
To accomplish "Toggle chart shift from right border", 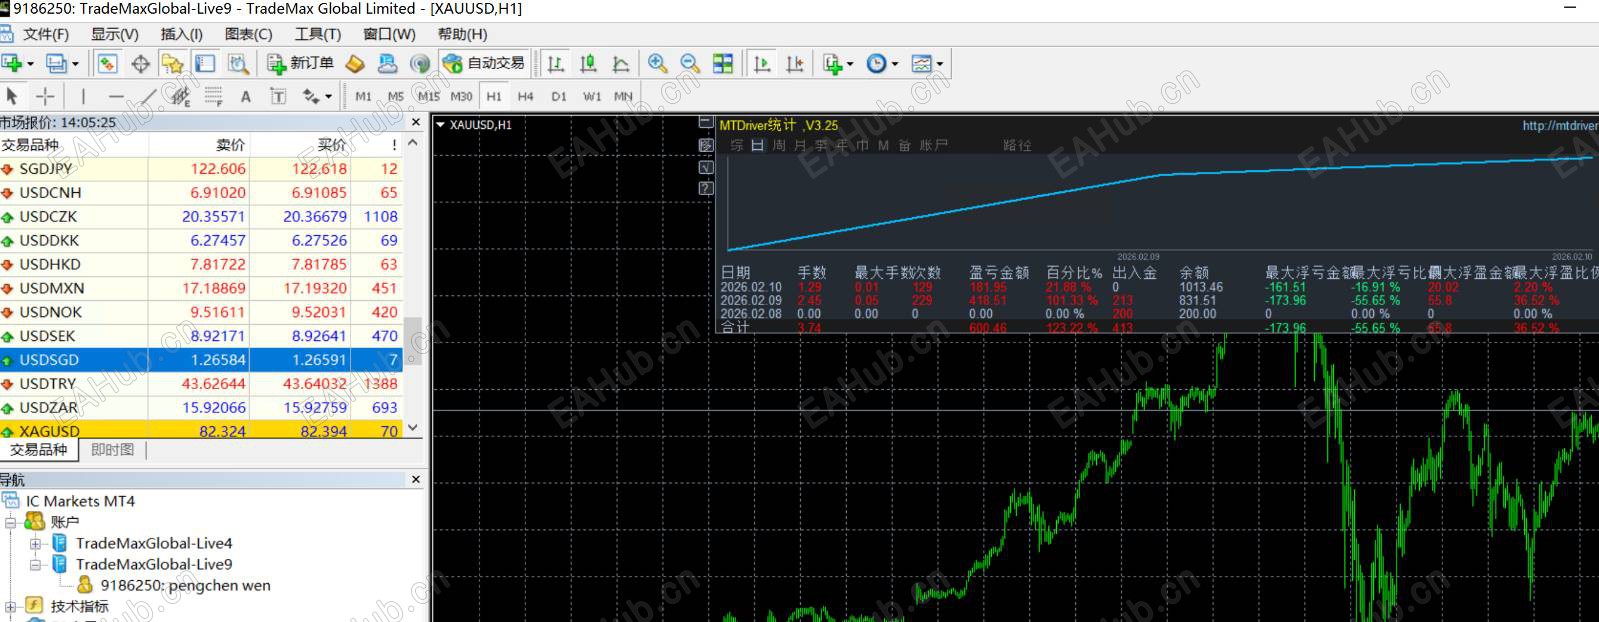I will click(x=795, y=64).
